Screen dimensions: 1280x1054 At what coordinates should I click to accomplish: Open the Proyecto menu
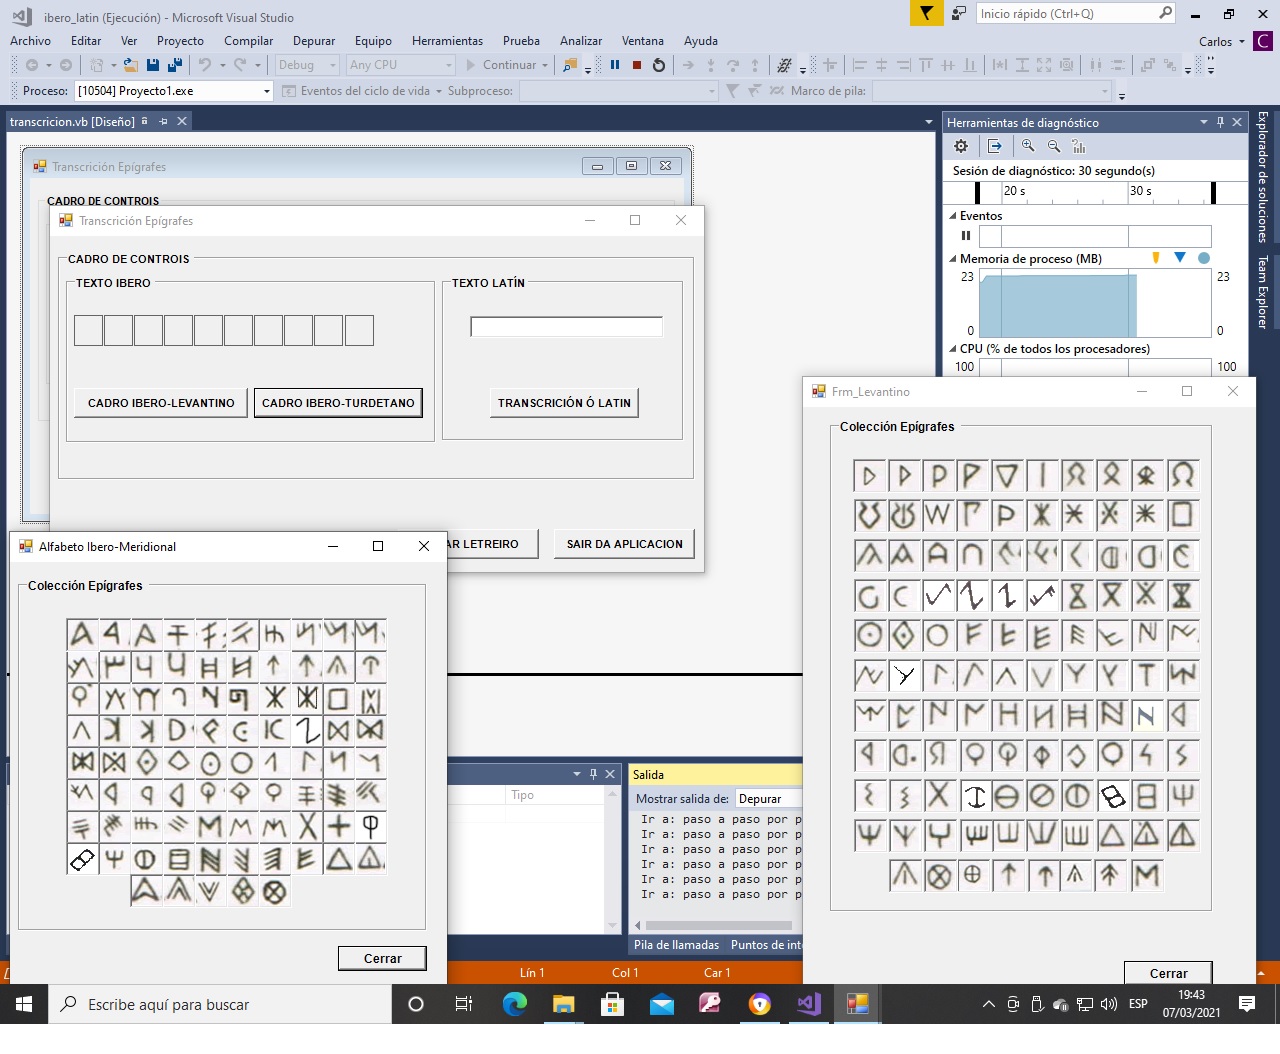[x=180, y=41]
